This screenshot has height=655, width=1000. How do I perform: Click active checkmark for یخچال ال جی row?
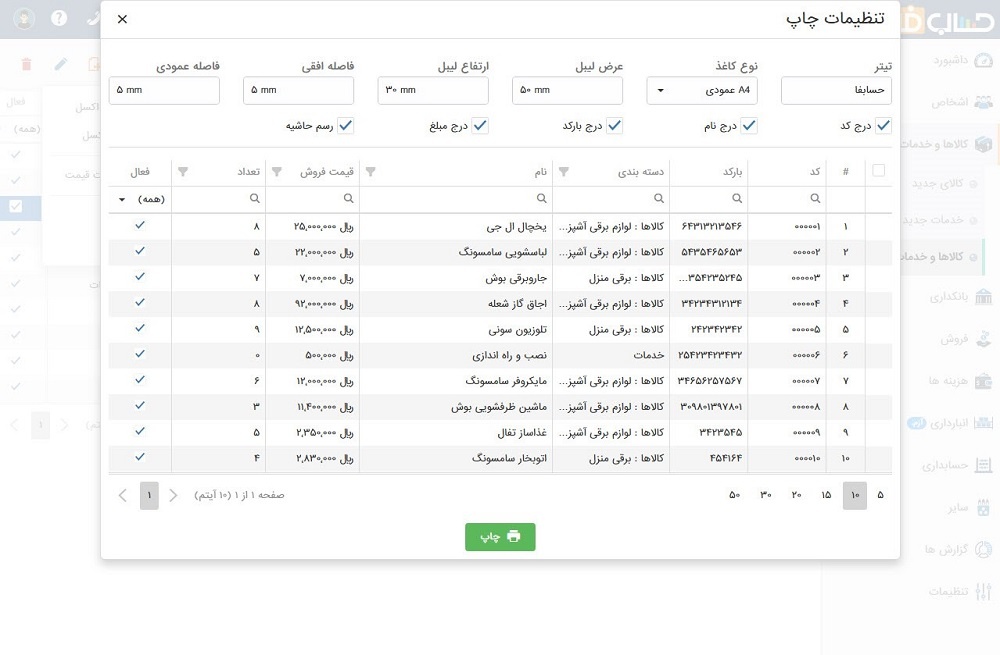tap(140, 225)
